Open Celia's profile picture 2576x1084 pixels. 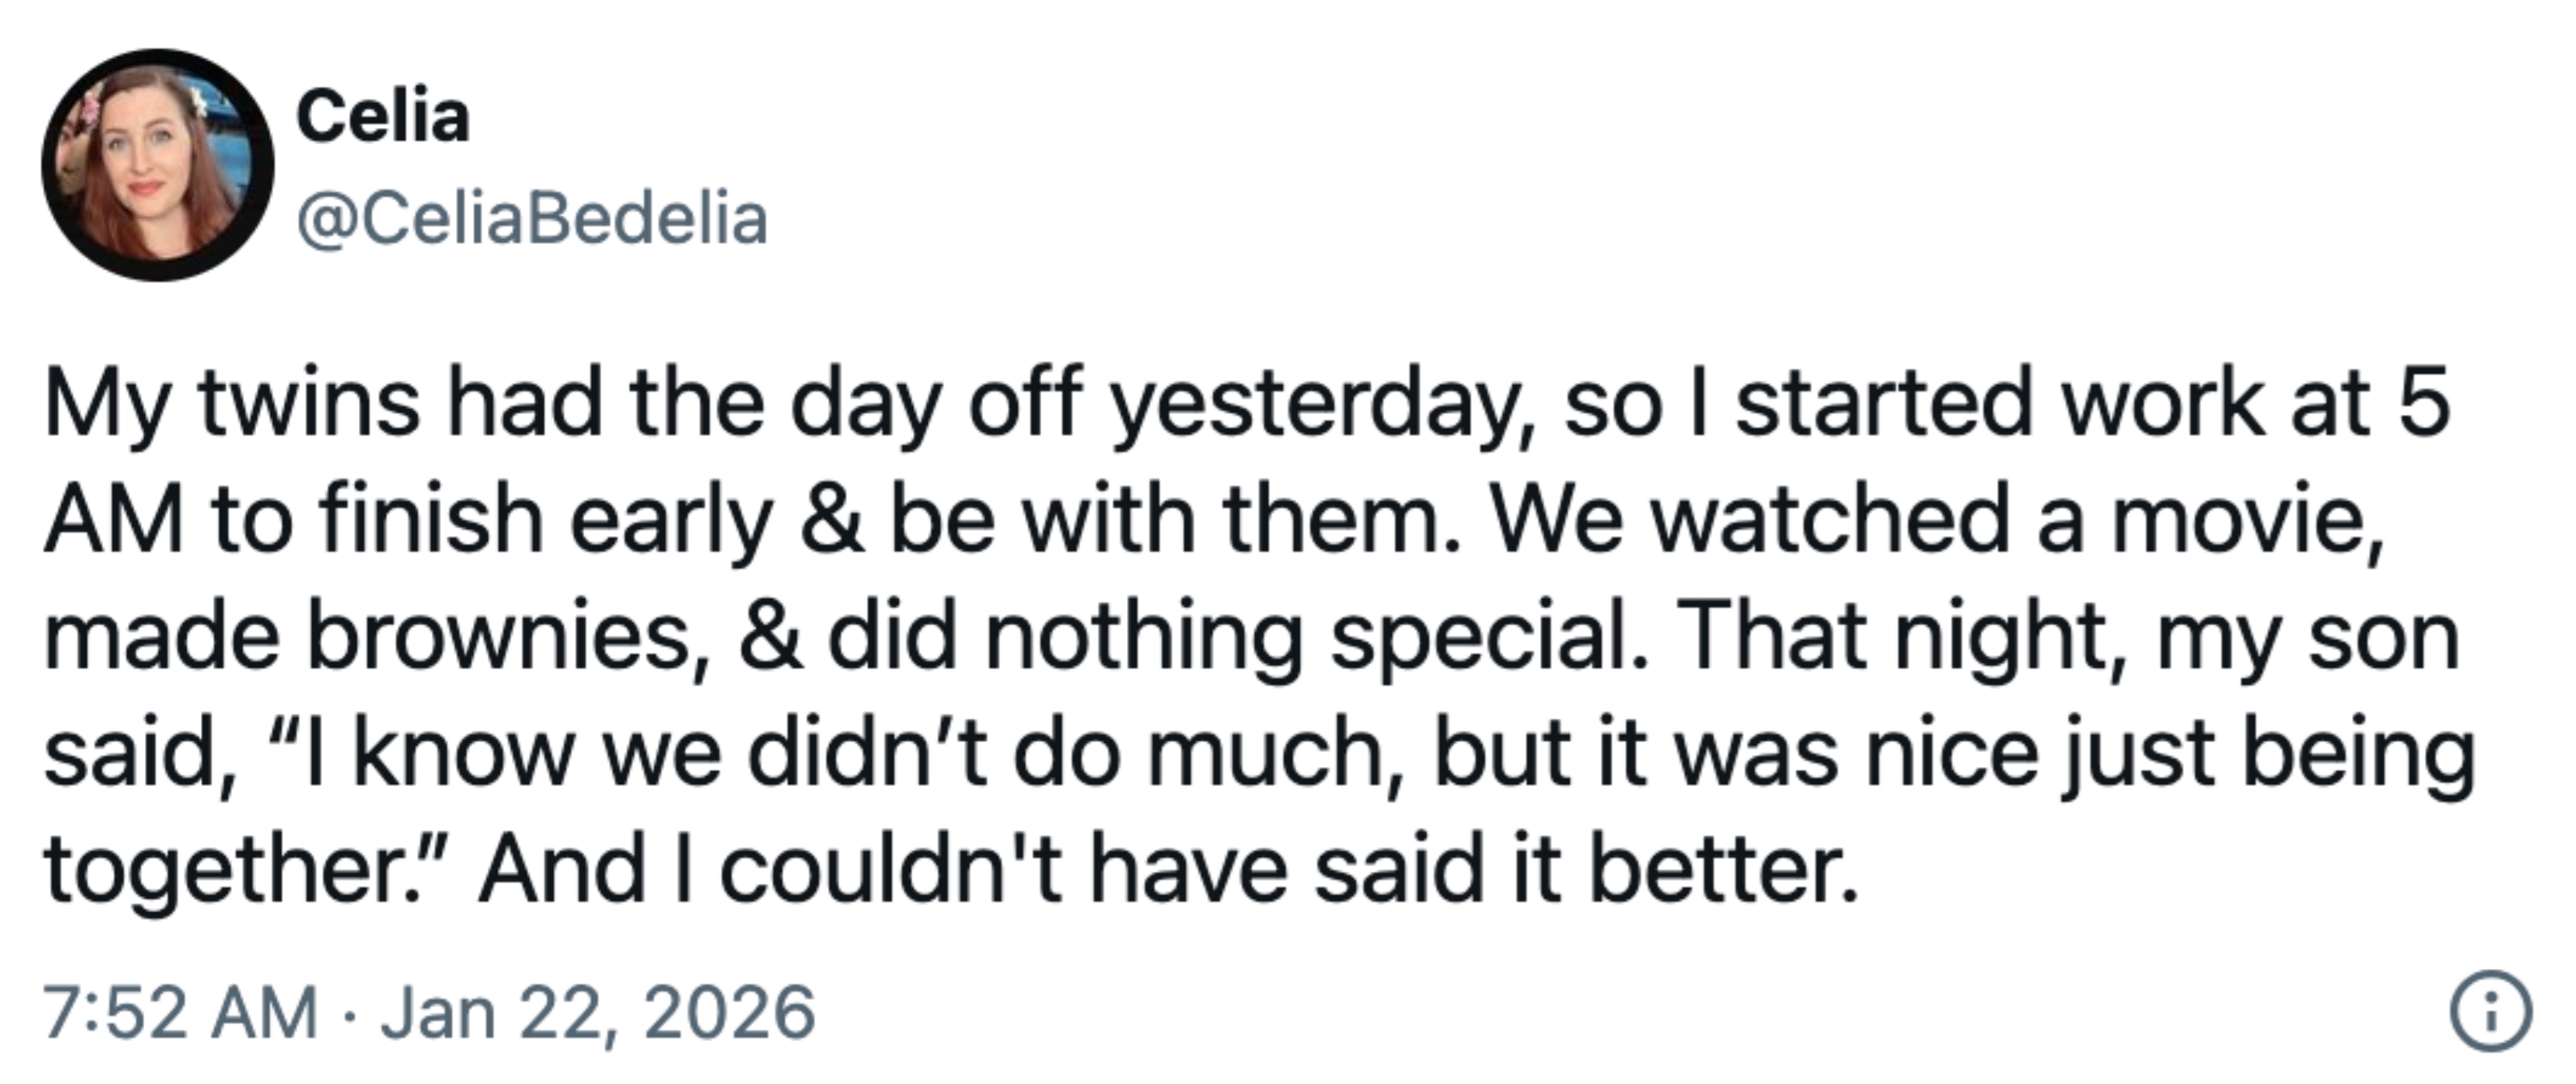pos(157,165)
